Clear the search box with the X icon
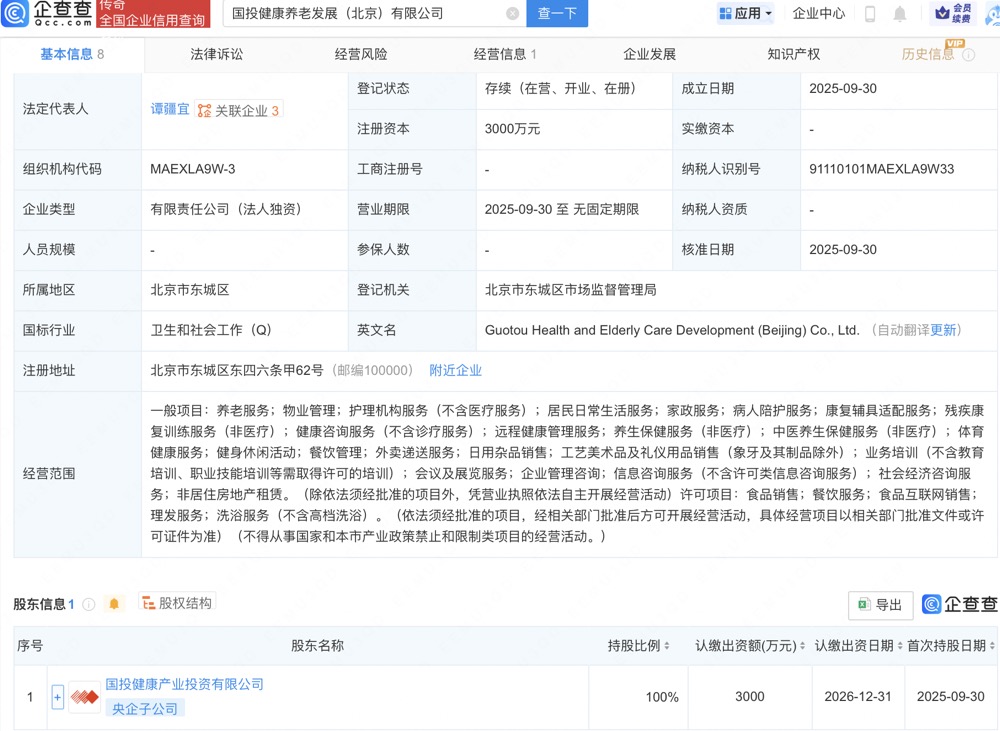The image size is (1000, 731). [x=513, y=14]
